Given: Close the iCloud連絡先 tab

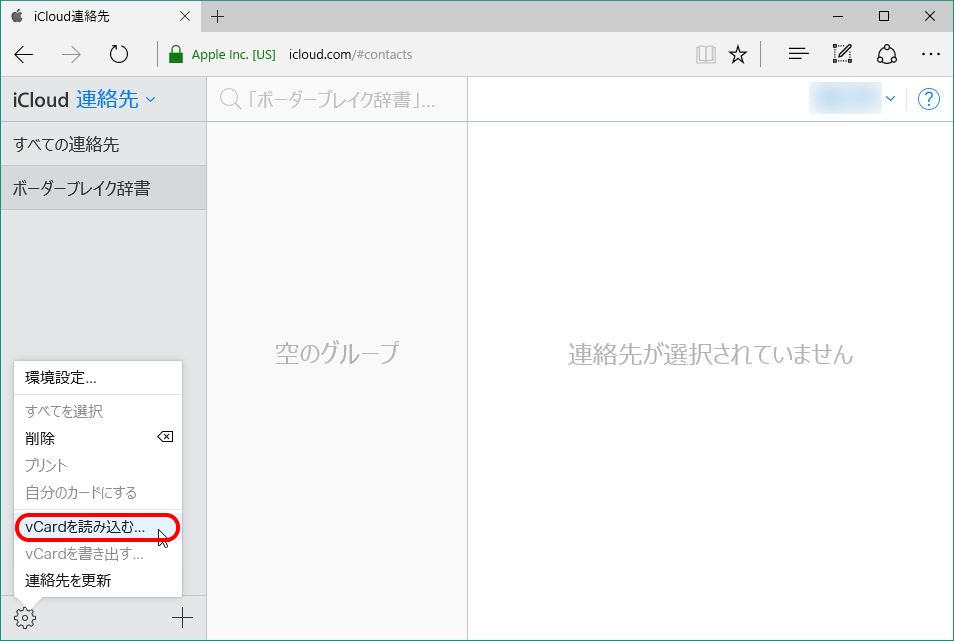Looking at the screenshot, I should (185, 16).
